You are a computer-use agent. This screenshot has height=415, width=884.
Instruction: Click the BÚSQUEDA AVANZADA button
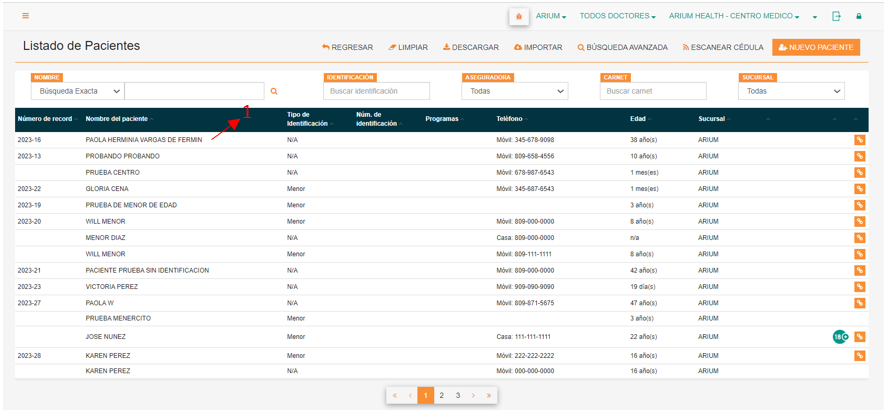622,47
